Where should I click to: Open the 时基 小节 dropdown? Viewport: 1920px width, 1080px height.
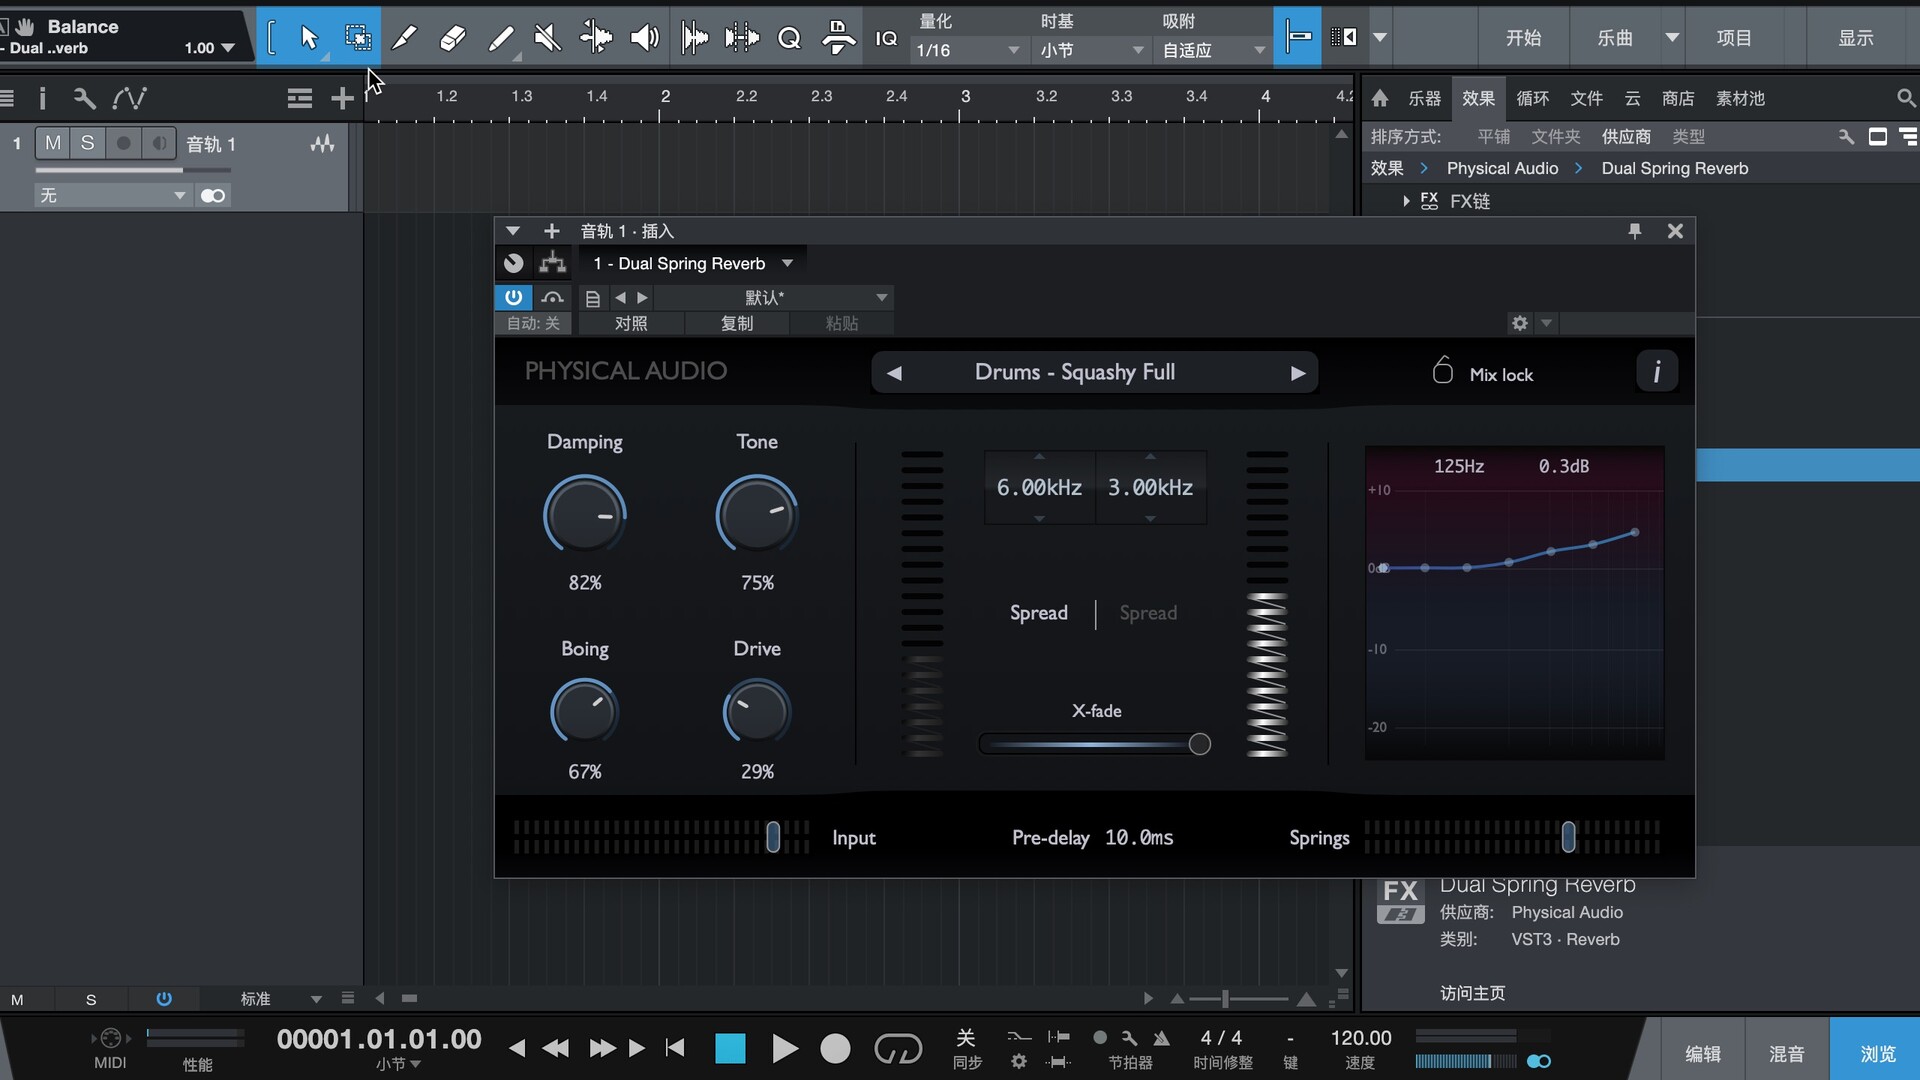[x=1092, y=50]
